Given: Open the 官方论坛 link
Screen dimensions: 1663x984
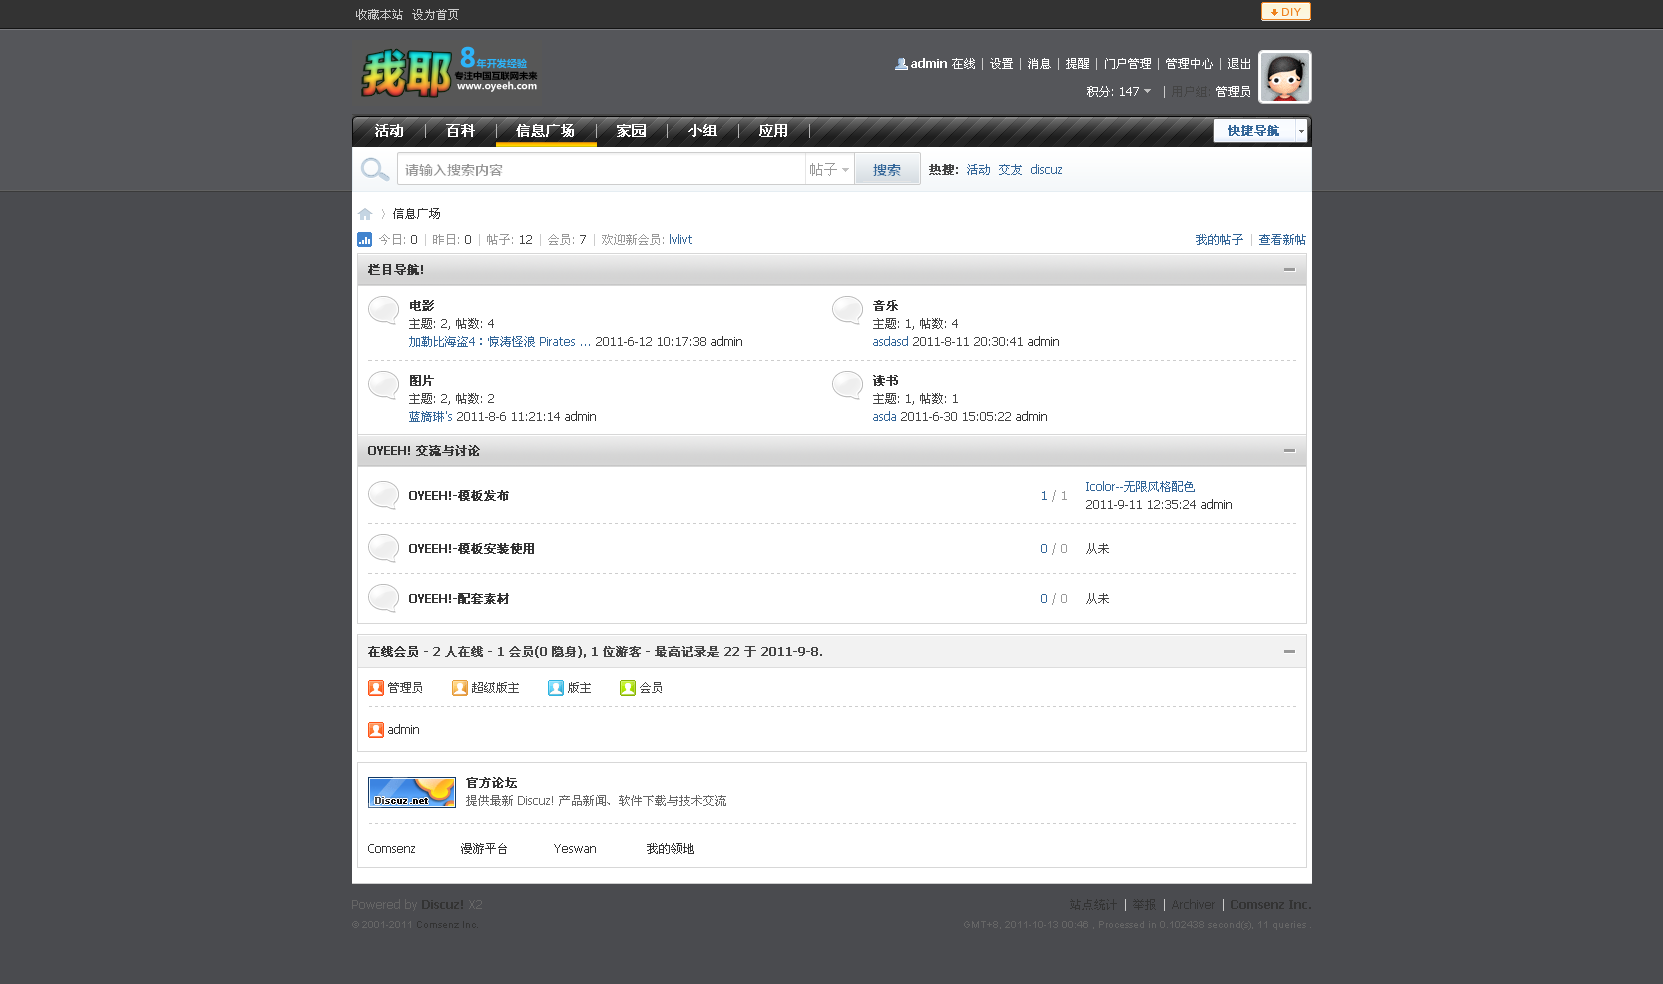Looking at the screenshot, I should [491, 783].
